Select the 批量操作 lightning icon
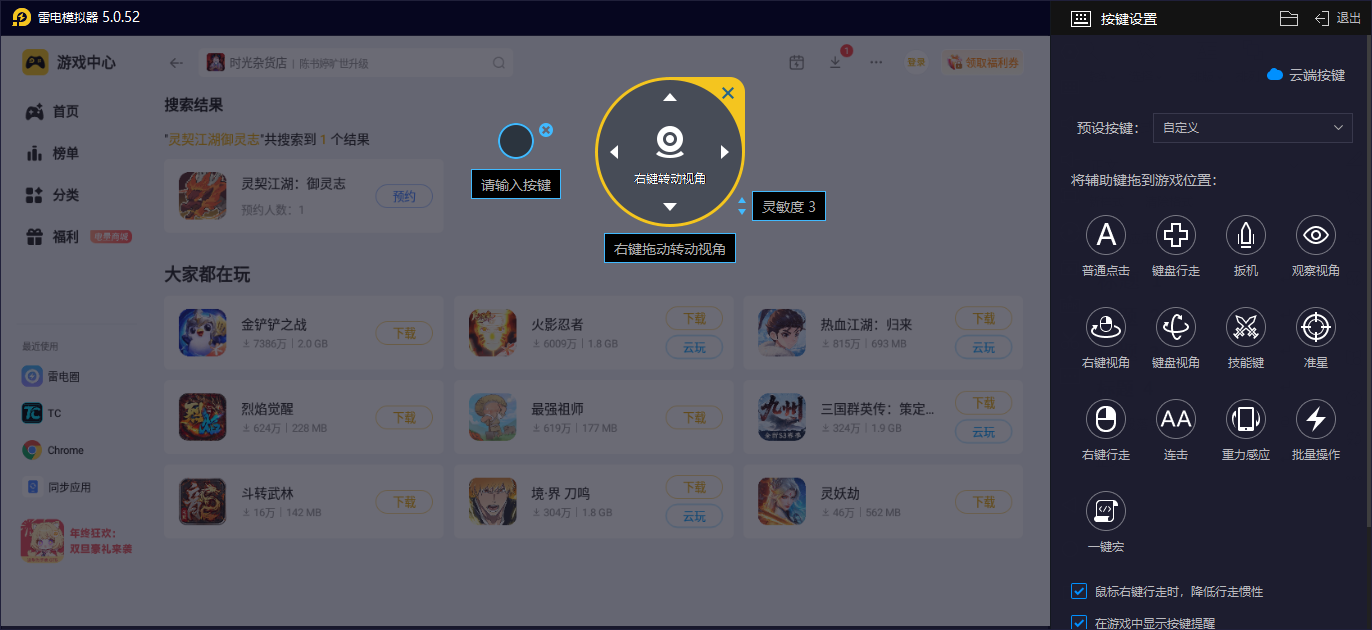The height and width of the screenshot is (630, 1372). point(1316,419)
